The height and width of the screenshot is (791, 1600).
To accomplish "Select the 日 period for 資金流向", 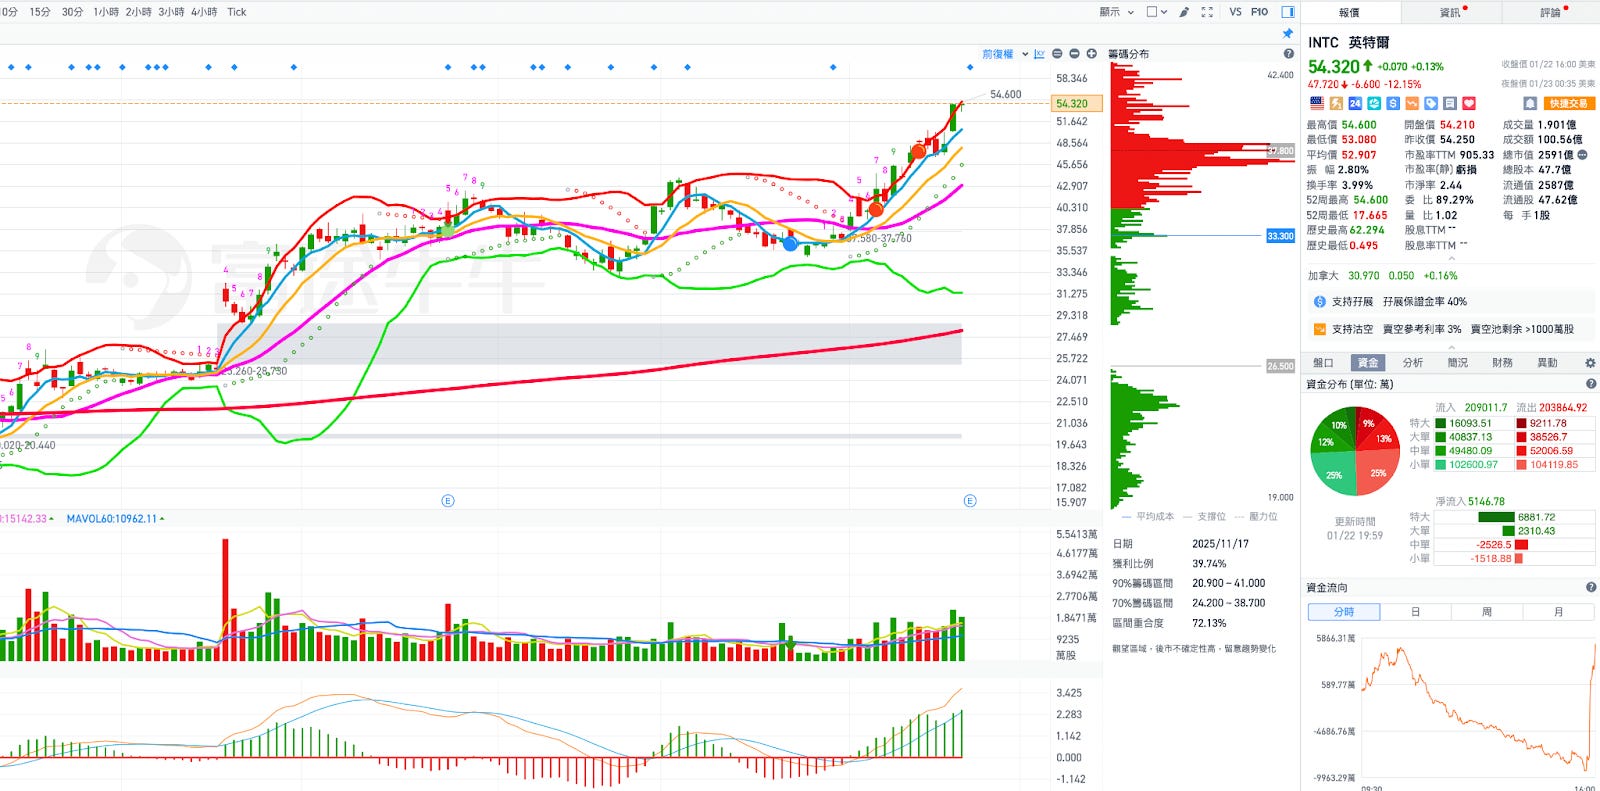I will pyautogui.click(x=1416, y=612).
